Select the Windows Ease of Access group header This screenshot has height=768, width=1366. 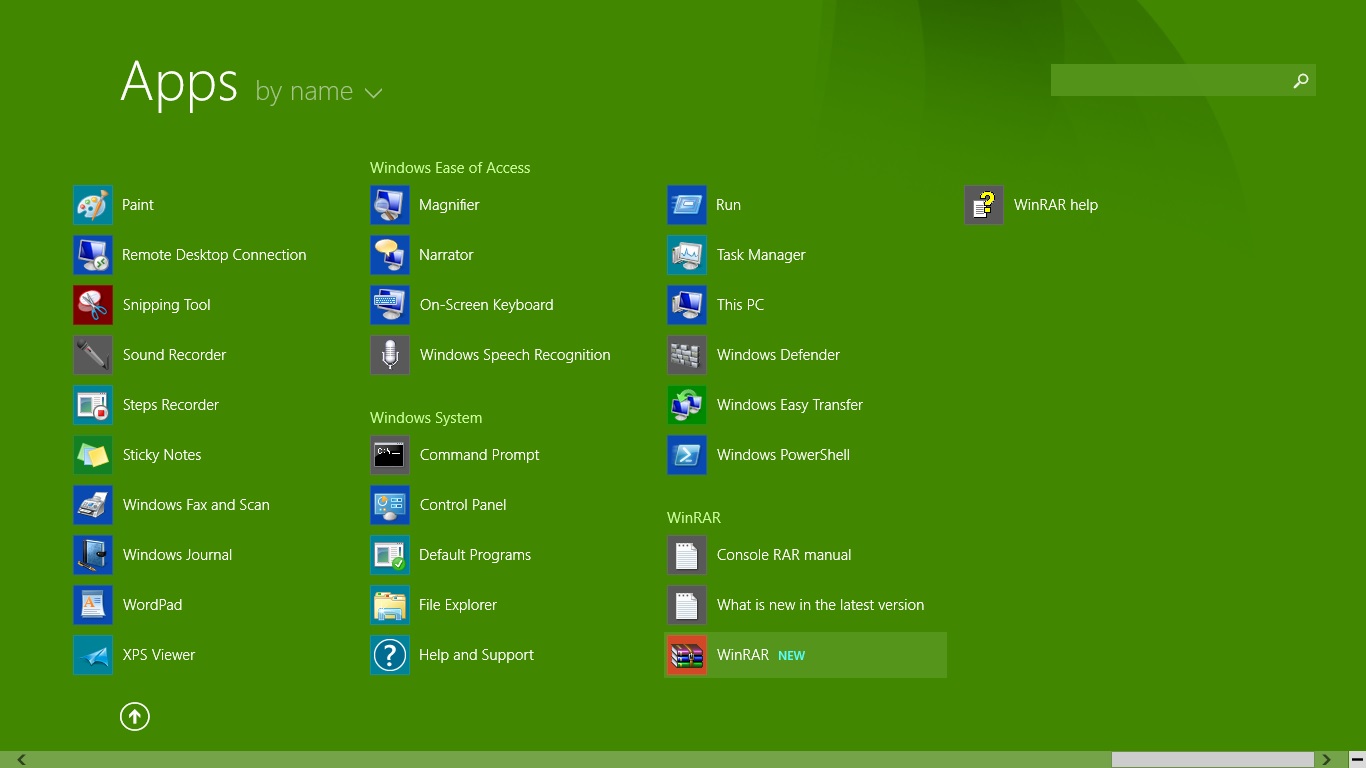coord(450,168)
